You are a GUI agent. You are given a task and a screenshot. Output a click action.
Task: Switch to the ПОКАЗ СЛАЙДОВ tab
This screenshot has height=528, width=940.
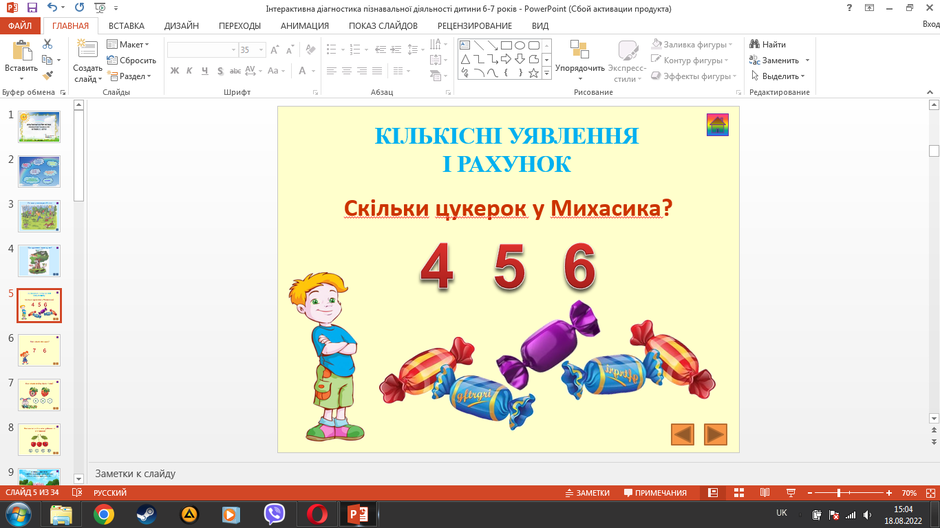click(x=383, y=26)
